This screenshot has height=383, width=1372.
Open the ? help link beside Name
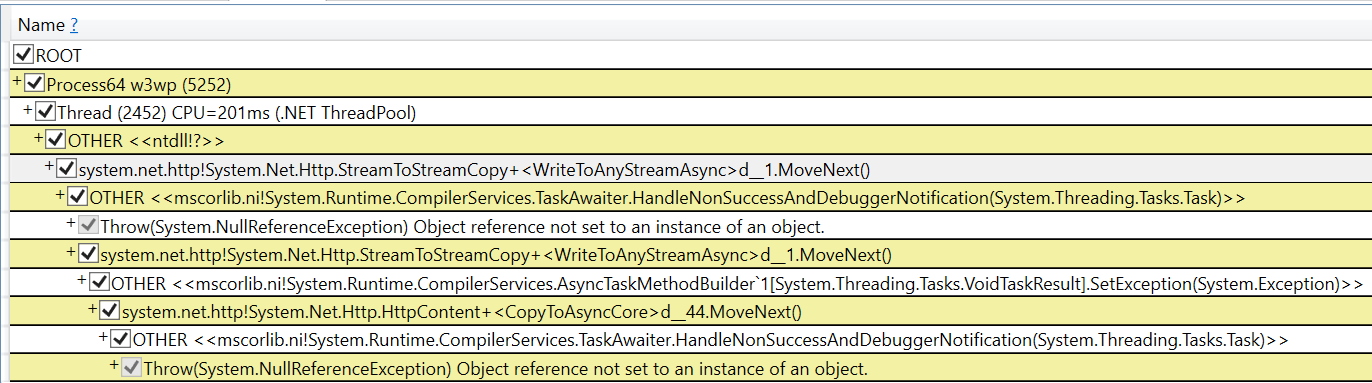[74, 26]
